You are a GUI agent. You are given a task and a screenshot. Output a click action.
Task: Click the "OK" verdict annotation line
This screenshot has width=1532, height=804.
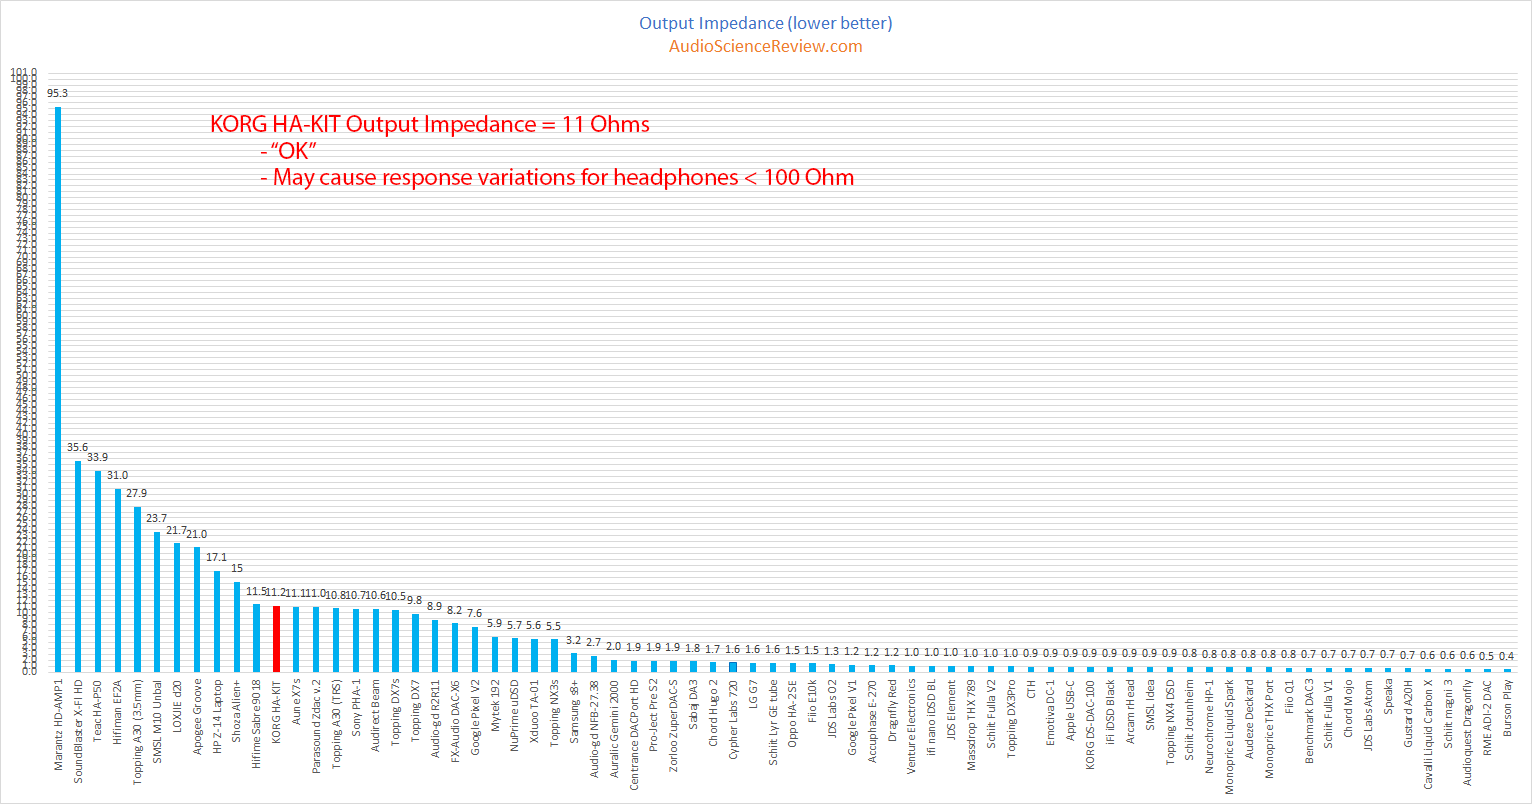[x=287, y=152]
